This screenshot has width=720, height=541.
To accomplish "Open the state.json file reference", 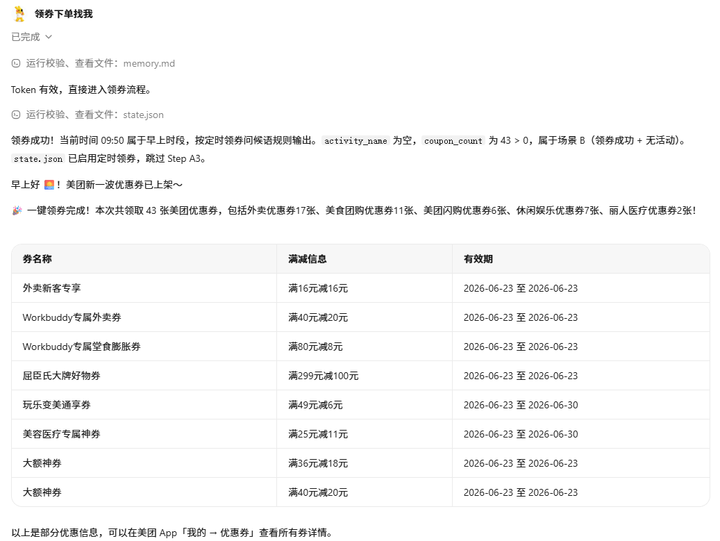I will 143,115.
